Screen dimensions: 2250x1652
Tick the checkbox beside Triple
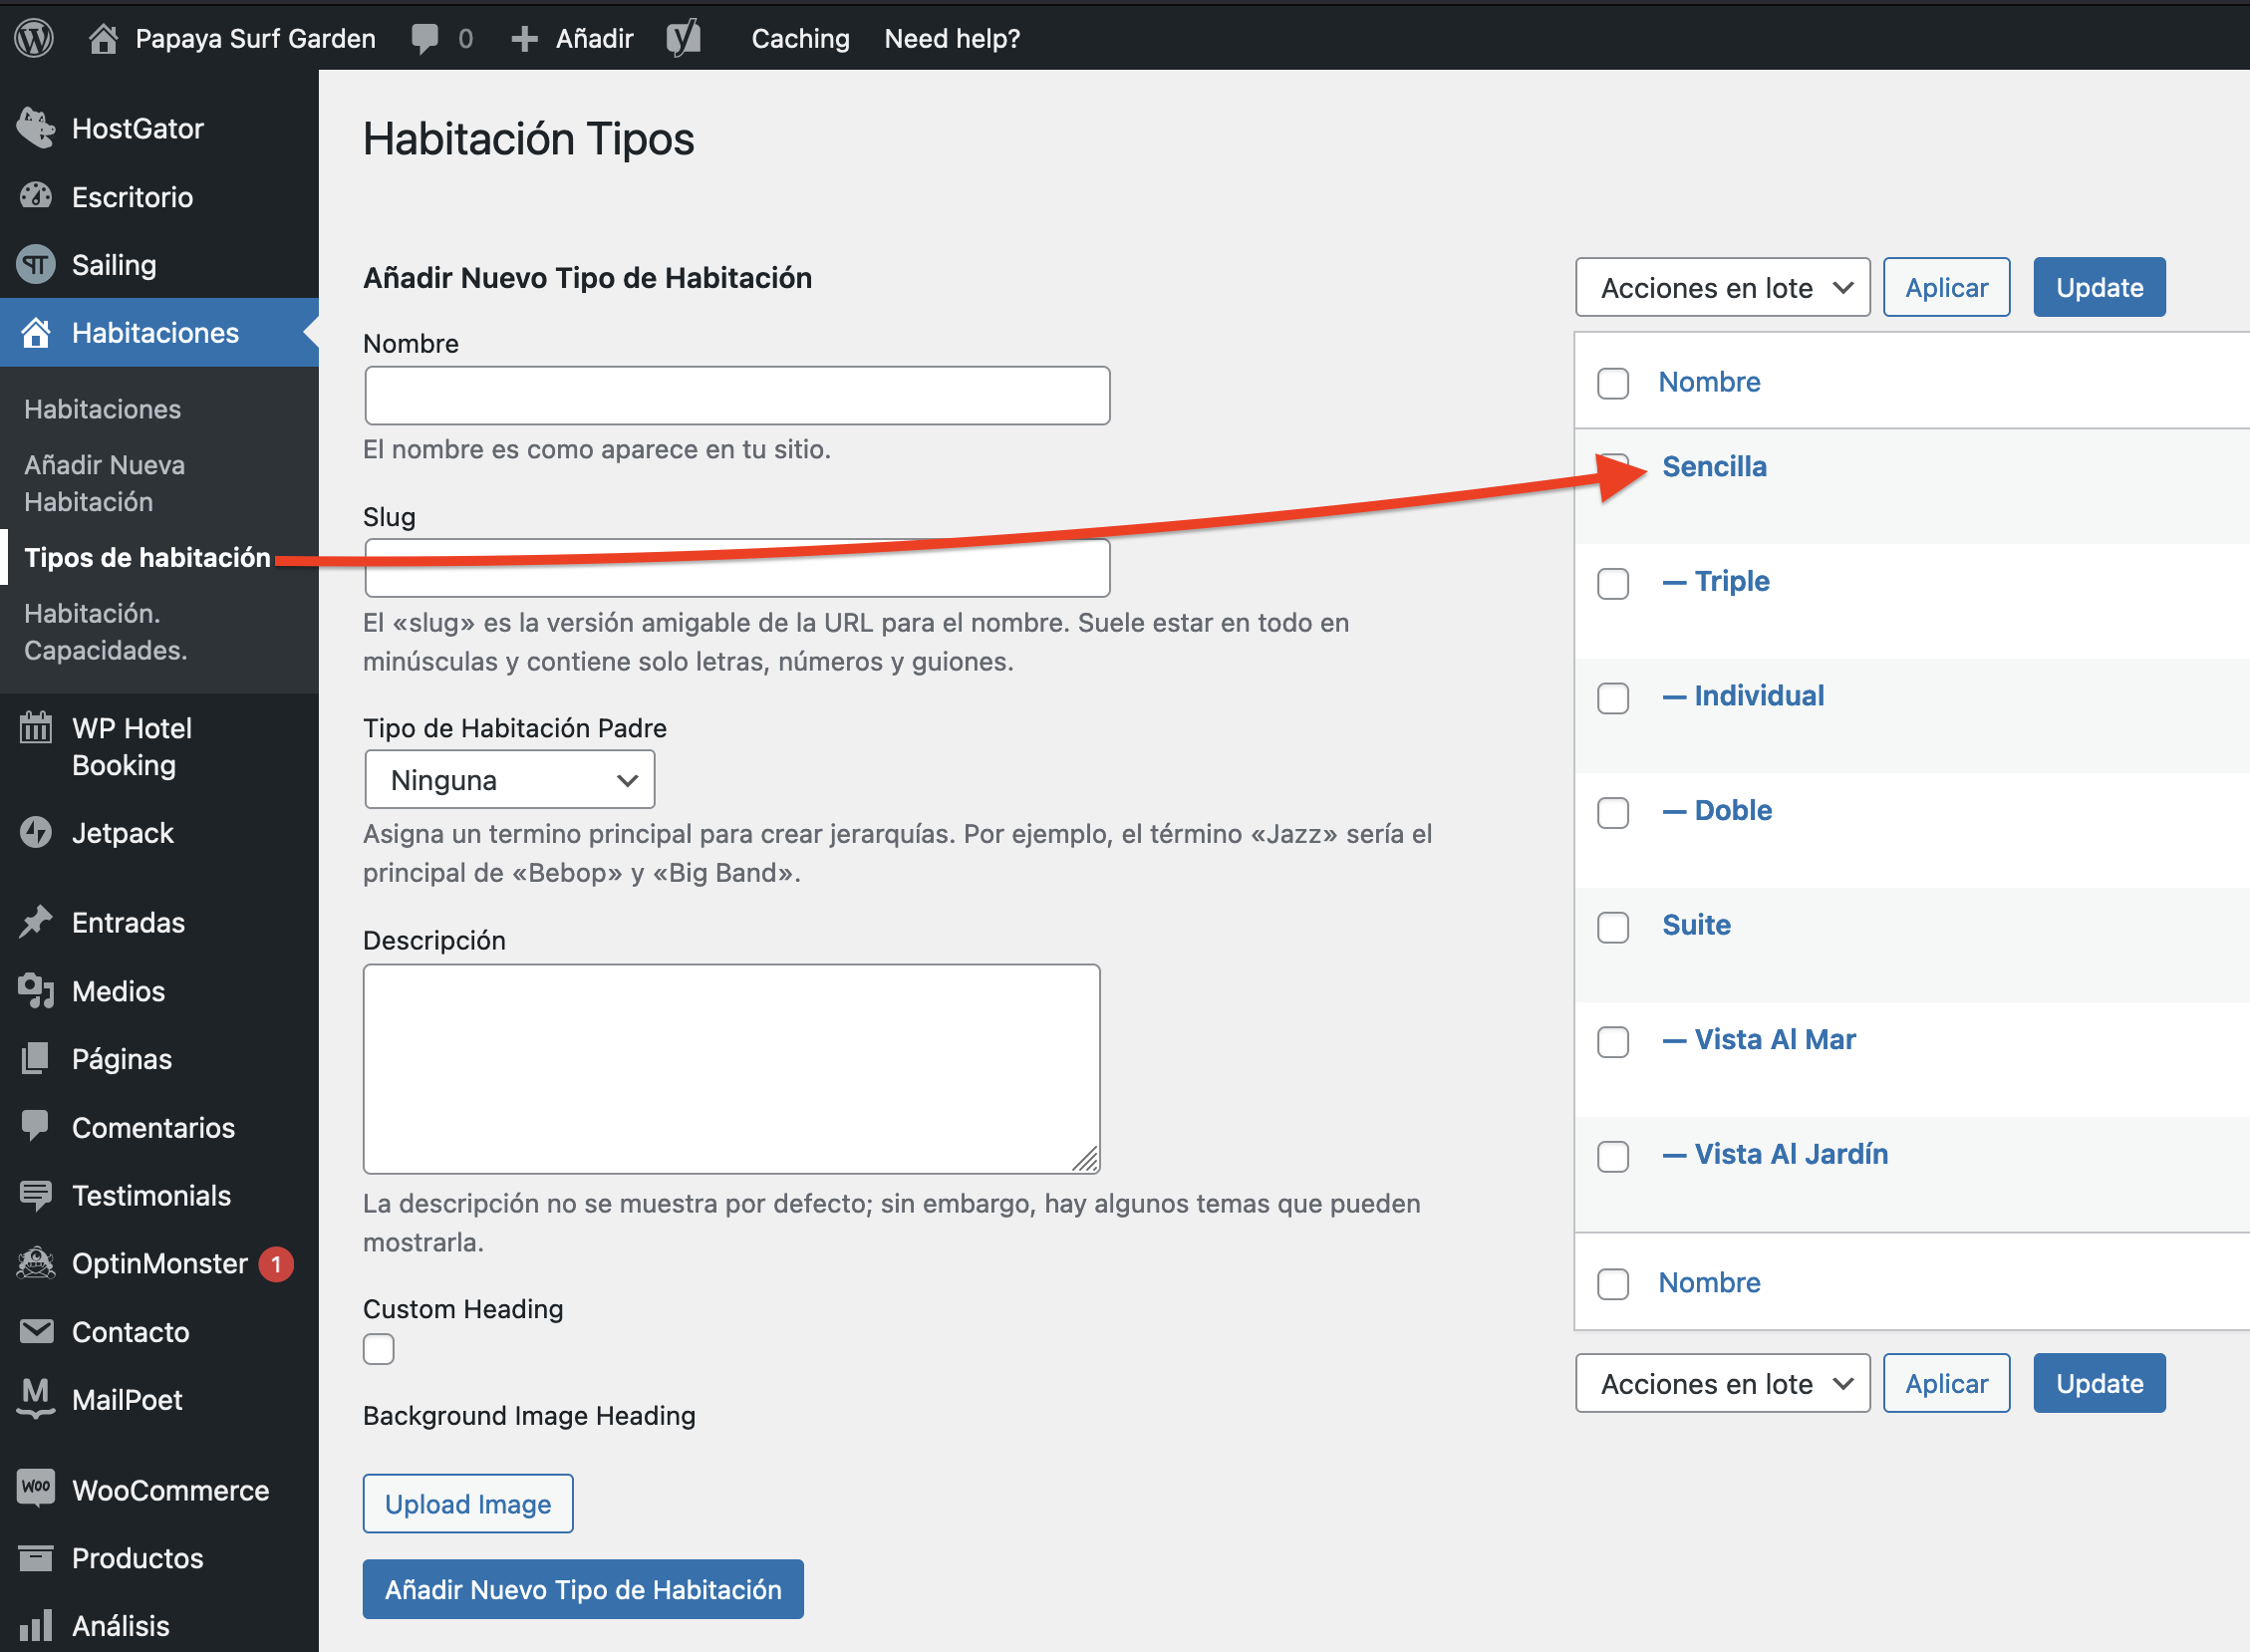point(1612,583)
